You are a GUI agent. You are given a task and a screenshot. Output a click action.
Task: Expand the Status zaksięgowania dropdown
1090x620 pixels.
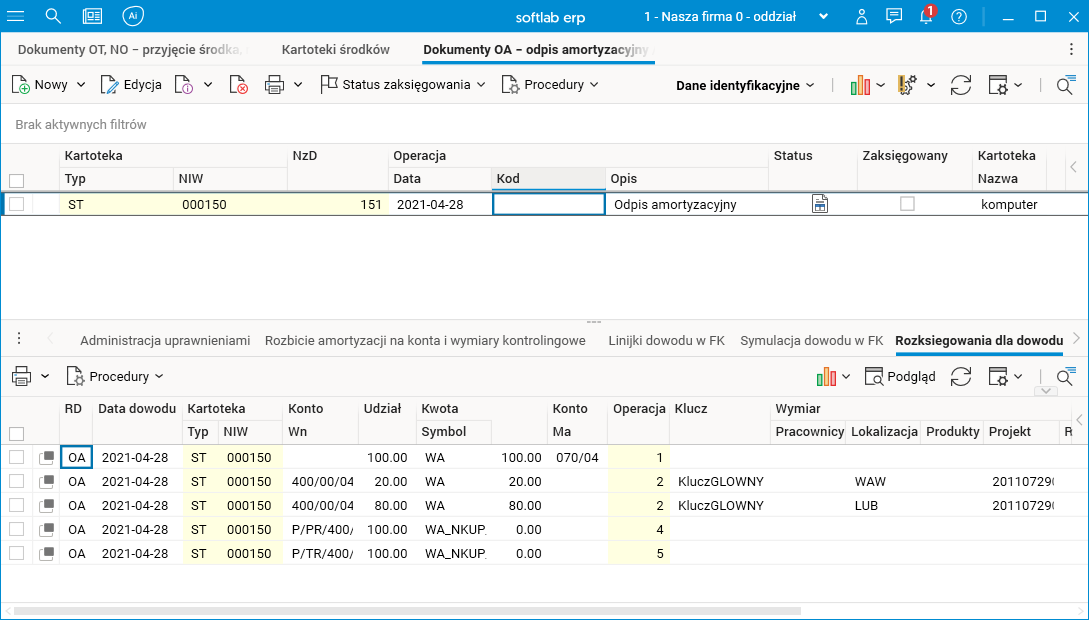coord(404,85)
